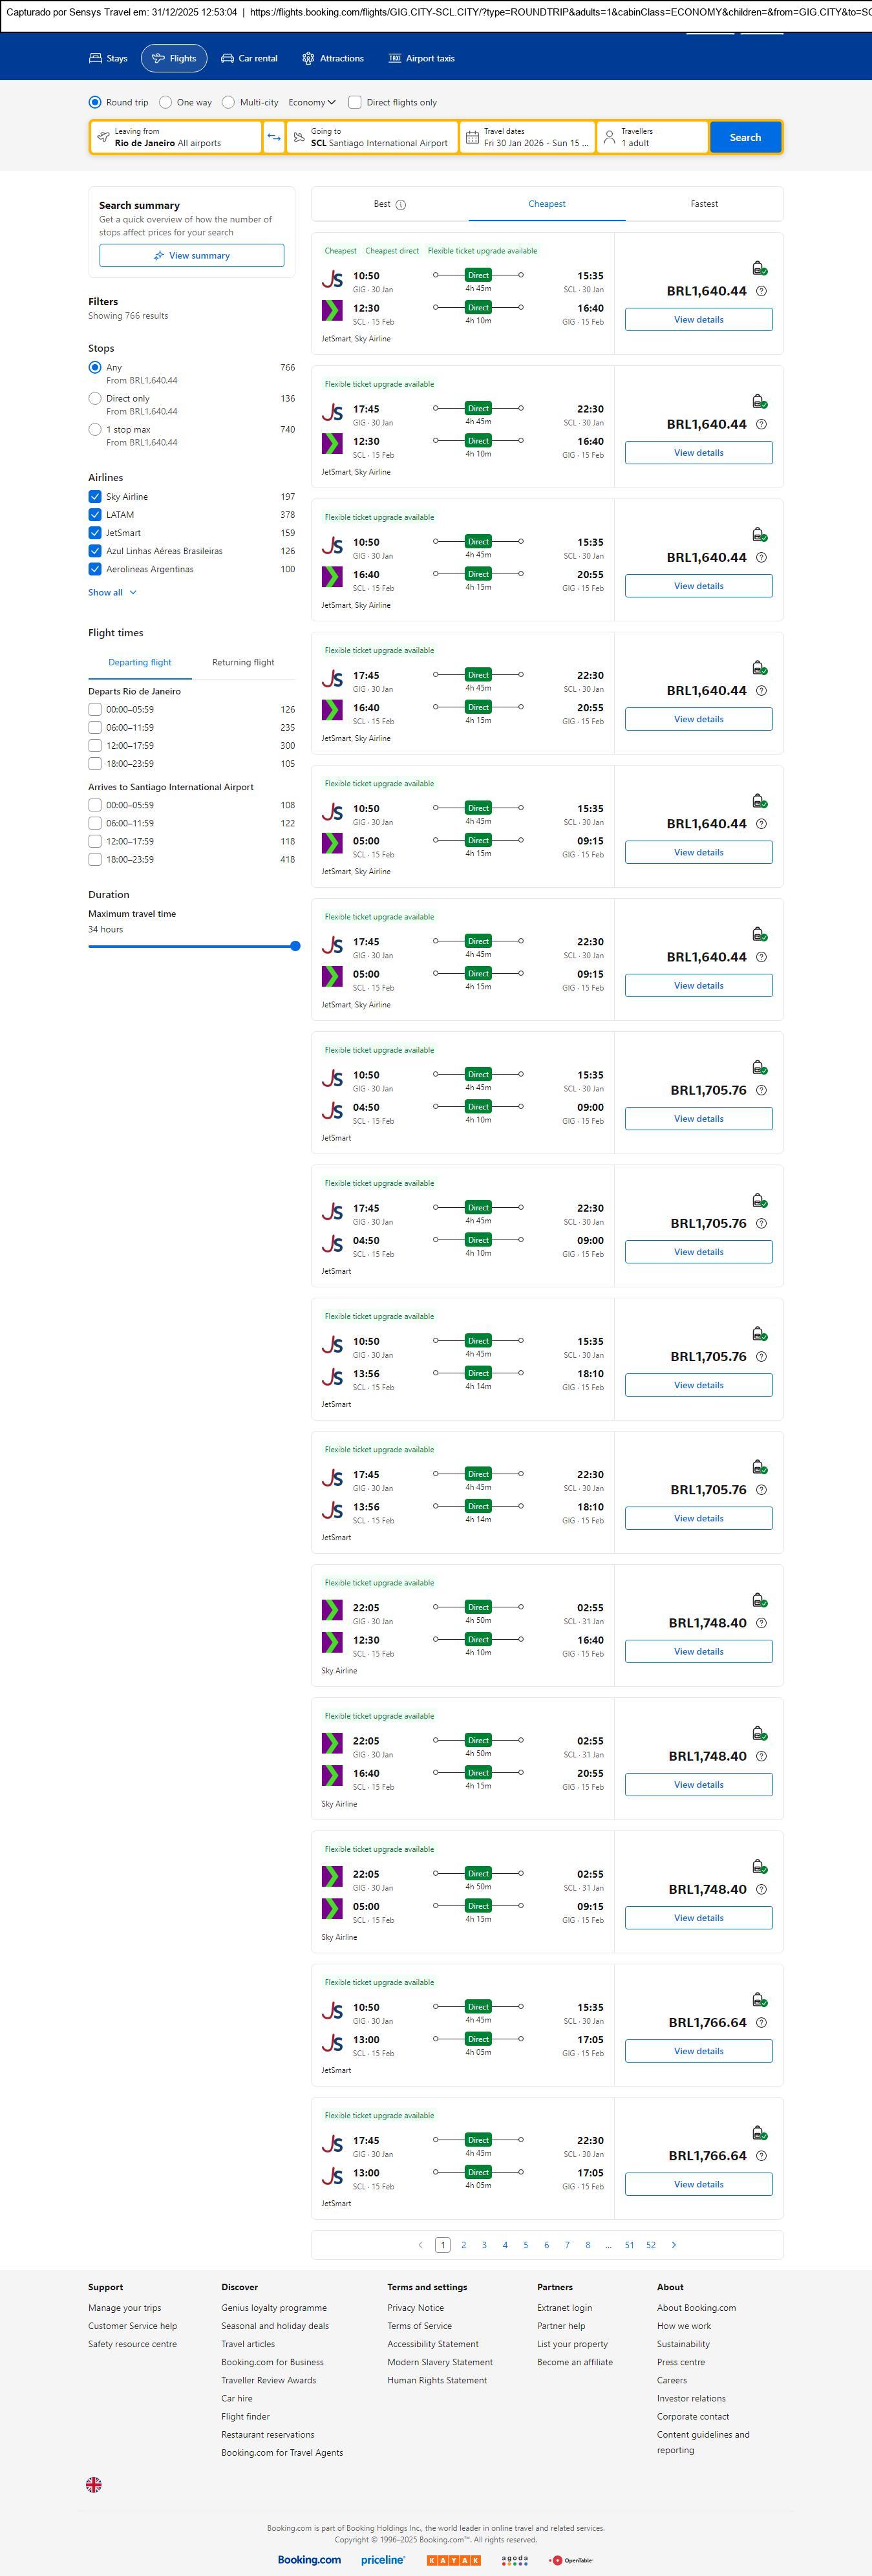This screenshot has height=2576, width=872.
Task: Switch to the Returning flight tab
Action: tap(243, 662)
